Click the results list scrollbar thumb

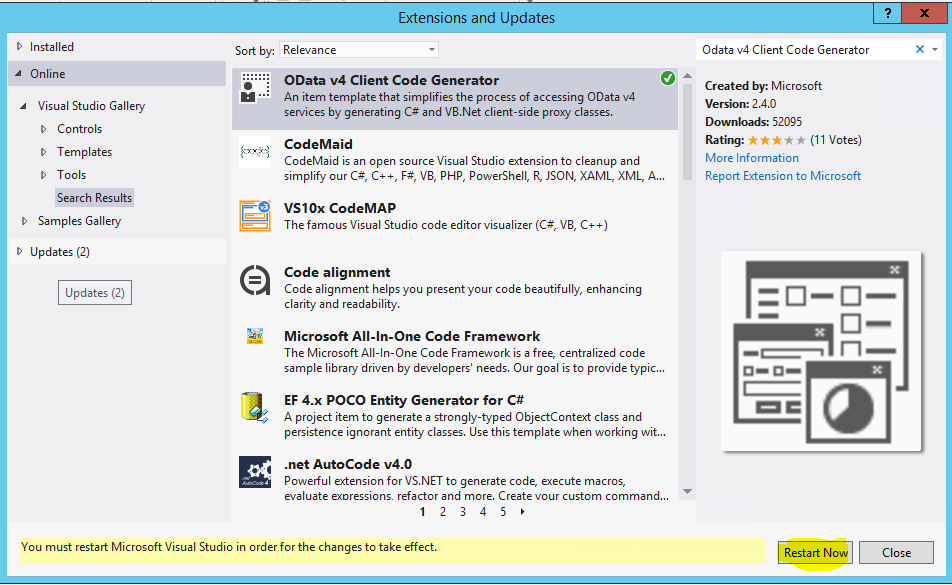coord(687,132)
